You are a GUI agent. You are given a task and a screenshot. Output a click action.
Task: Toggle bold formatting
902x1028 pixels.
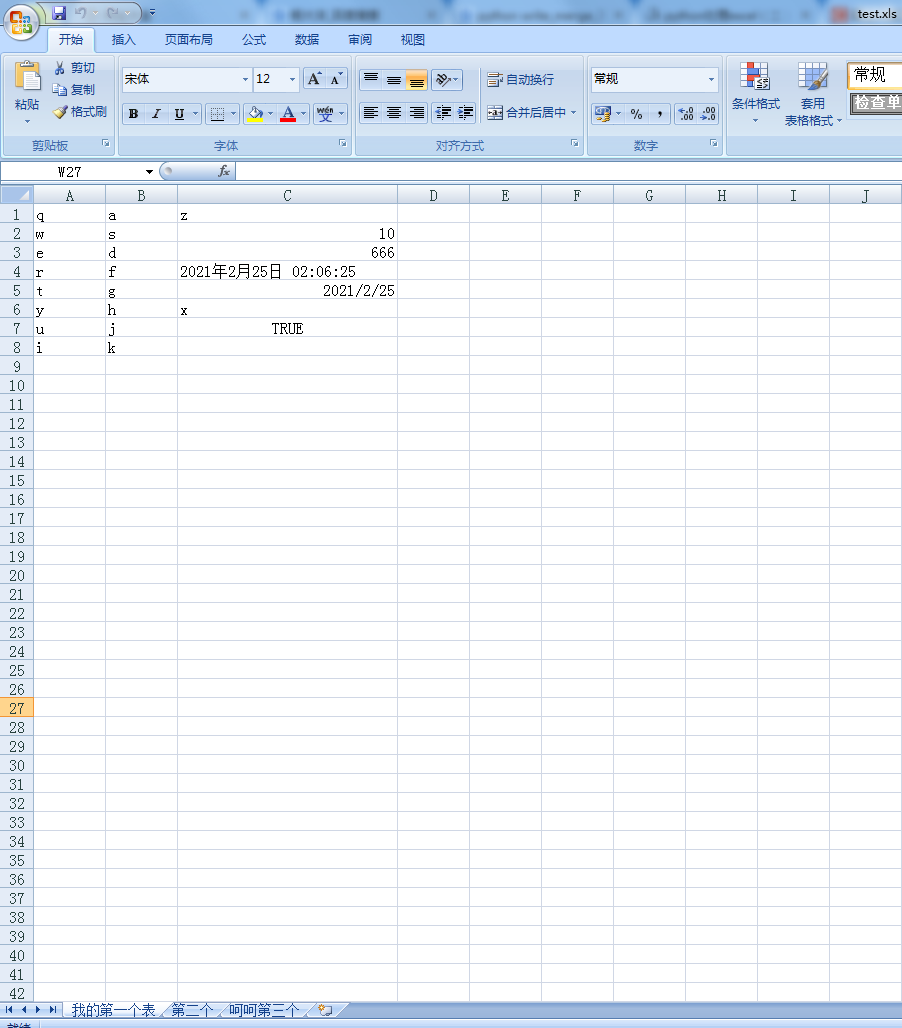(x=134, y=113)
